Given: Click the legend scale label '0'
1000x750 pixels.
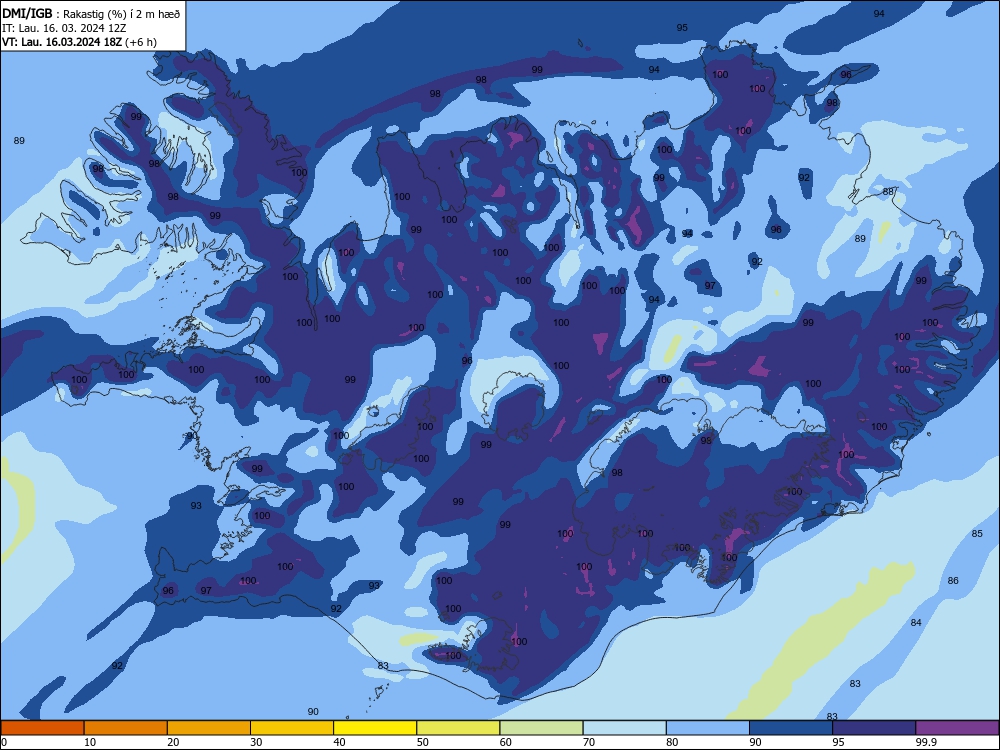Looking at the screenshot, I should (4, 742).
